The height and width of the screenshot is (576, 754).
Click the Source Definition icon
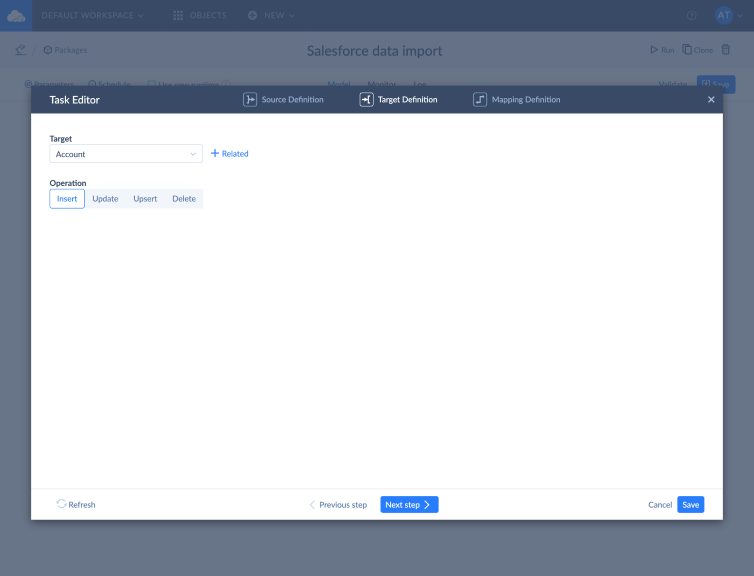tap(250, 100)
